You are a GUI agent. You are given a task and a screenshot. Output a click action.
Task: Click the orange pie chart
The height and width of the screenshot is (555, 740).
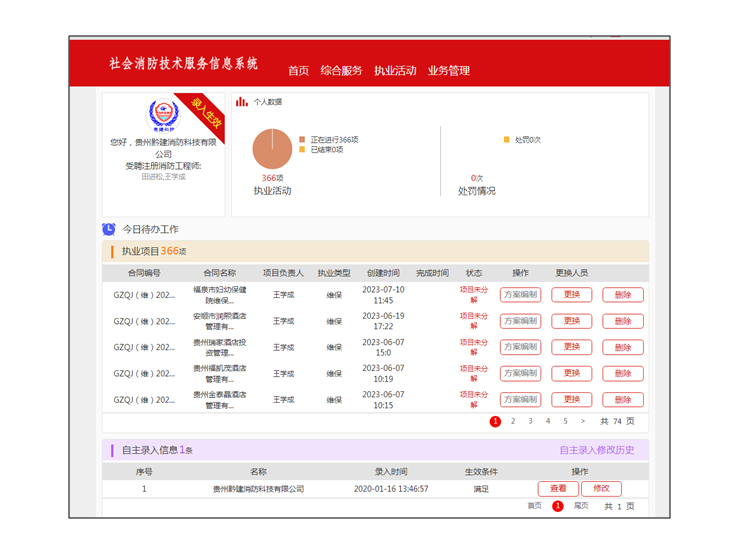[x=272, y=149]
